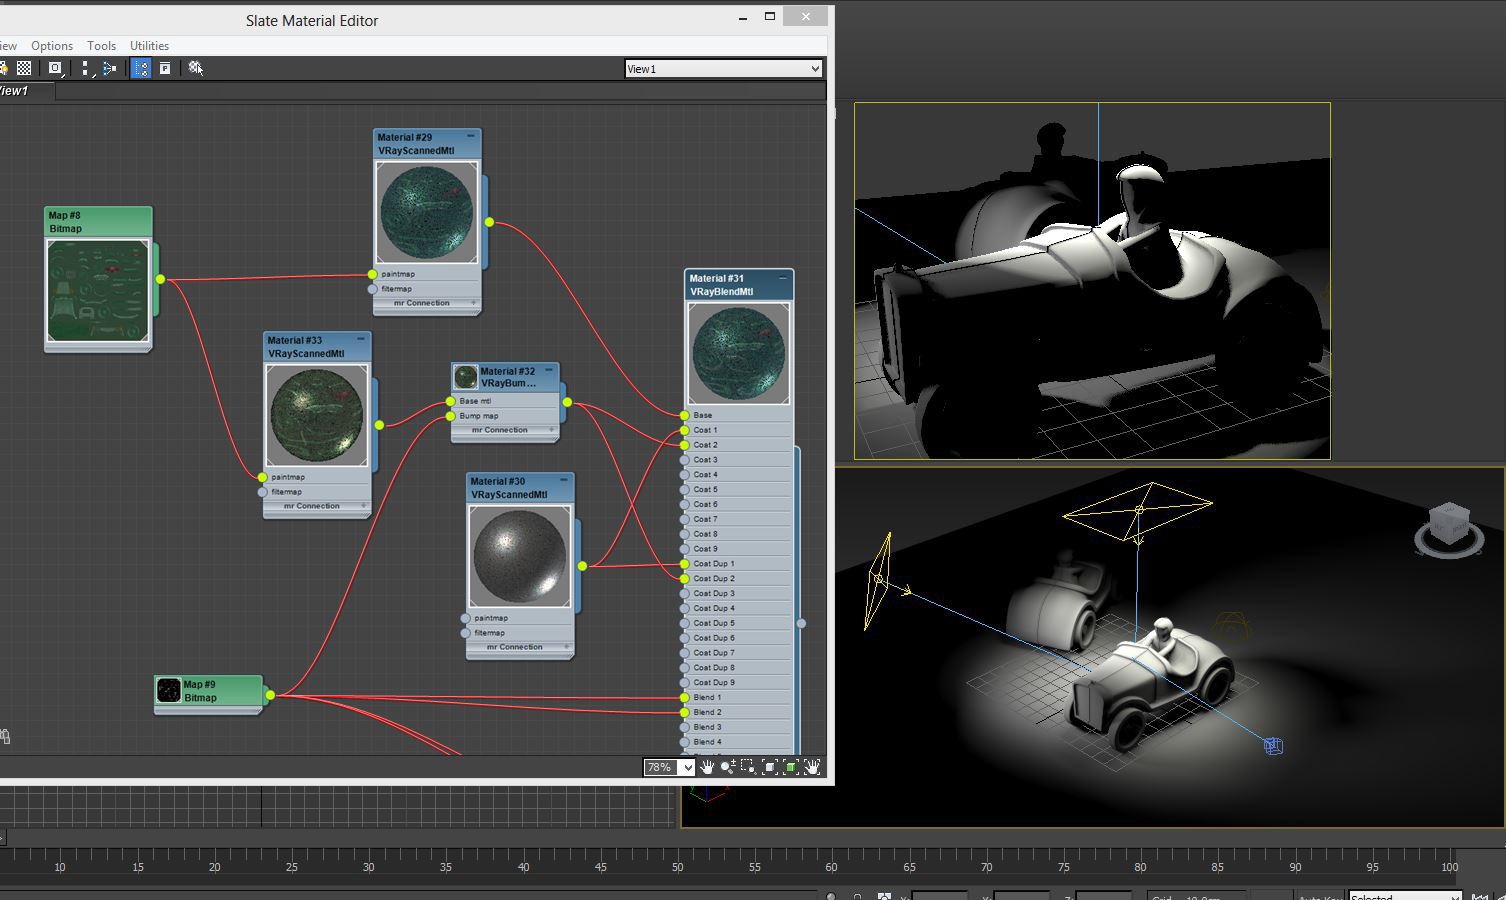Click the mr Connection bar on Material #30
1506x900 pixels.
click(x=514, y=647)
